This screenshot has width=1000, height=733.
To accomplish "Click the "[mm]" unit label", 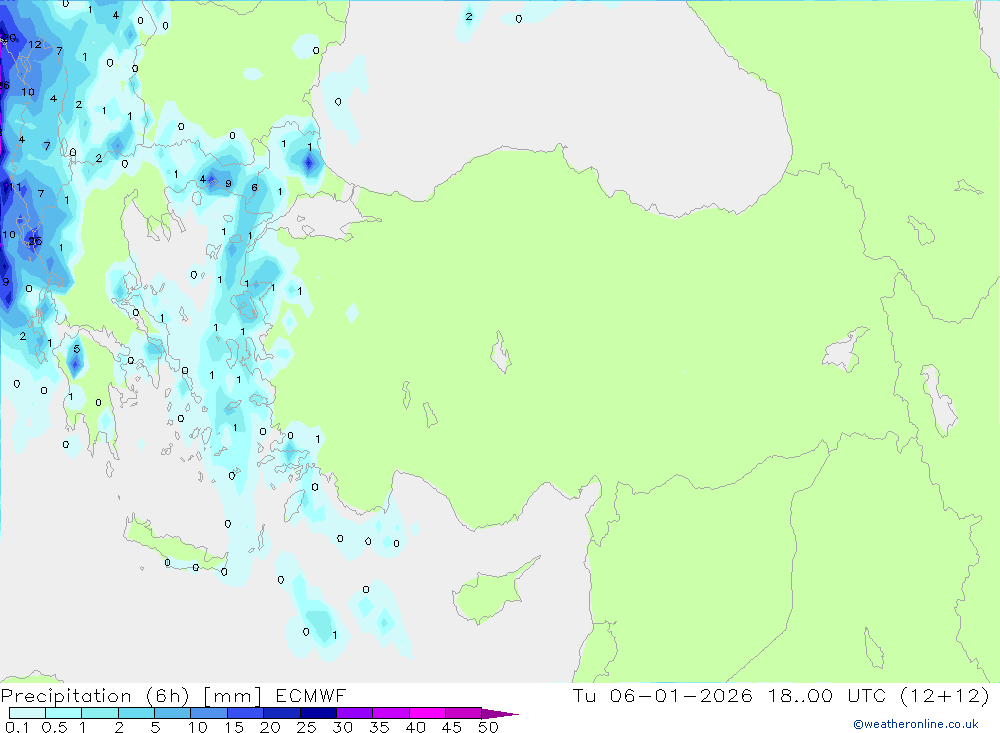I will pyautogui.click(x=232, y=695).
